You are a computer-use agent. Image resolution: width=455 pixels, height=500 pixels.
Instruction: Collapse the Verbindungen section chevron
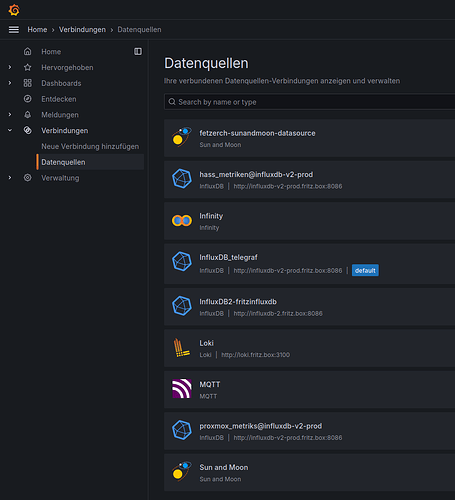10,130
